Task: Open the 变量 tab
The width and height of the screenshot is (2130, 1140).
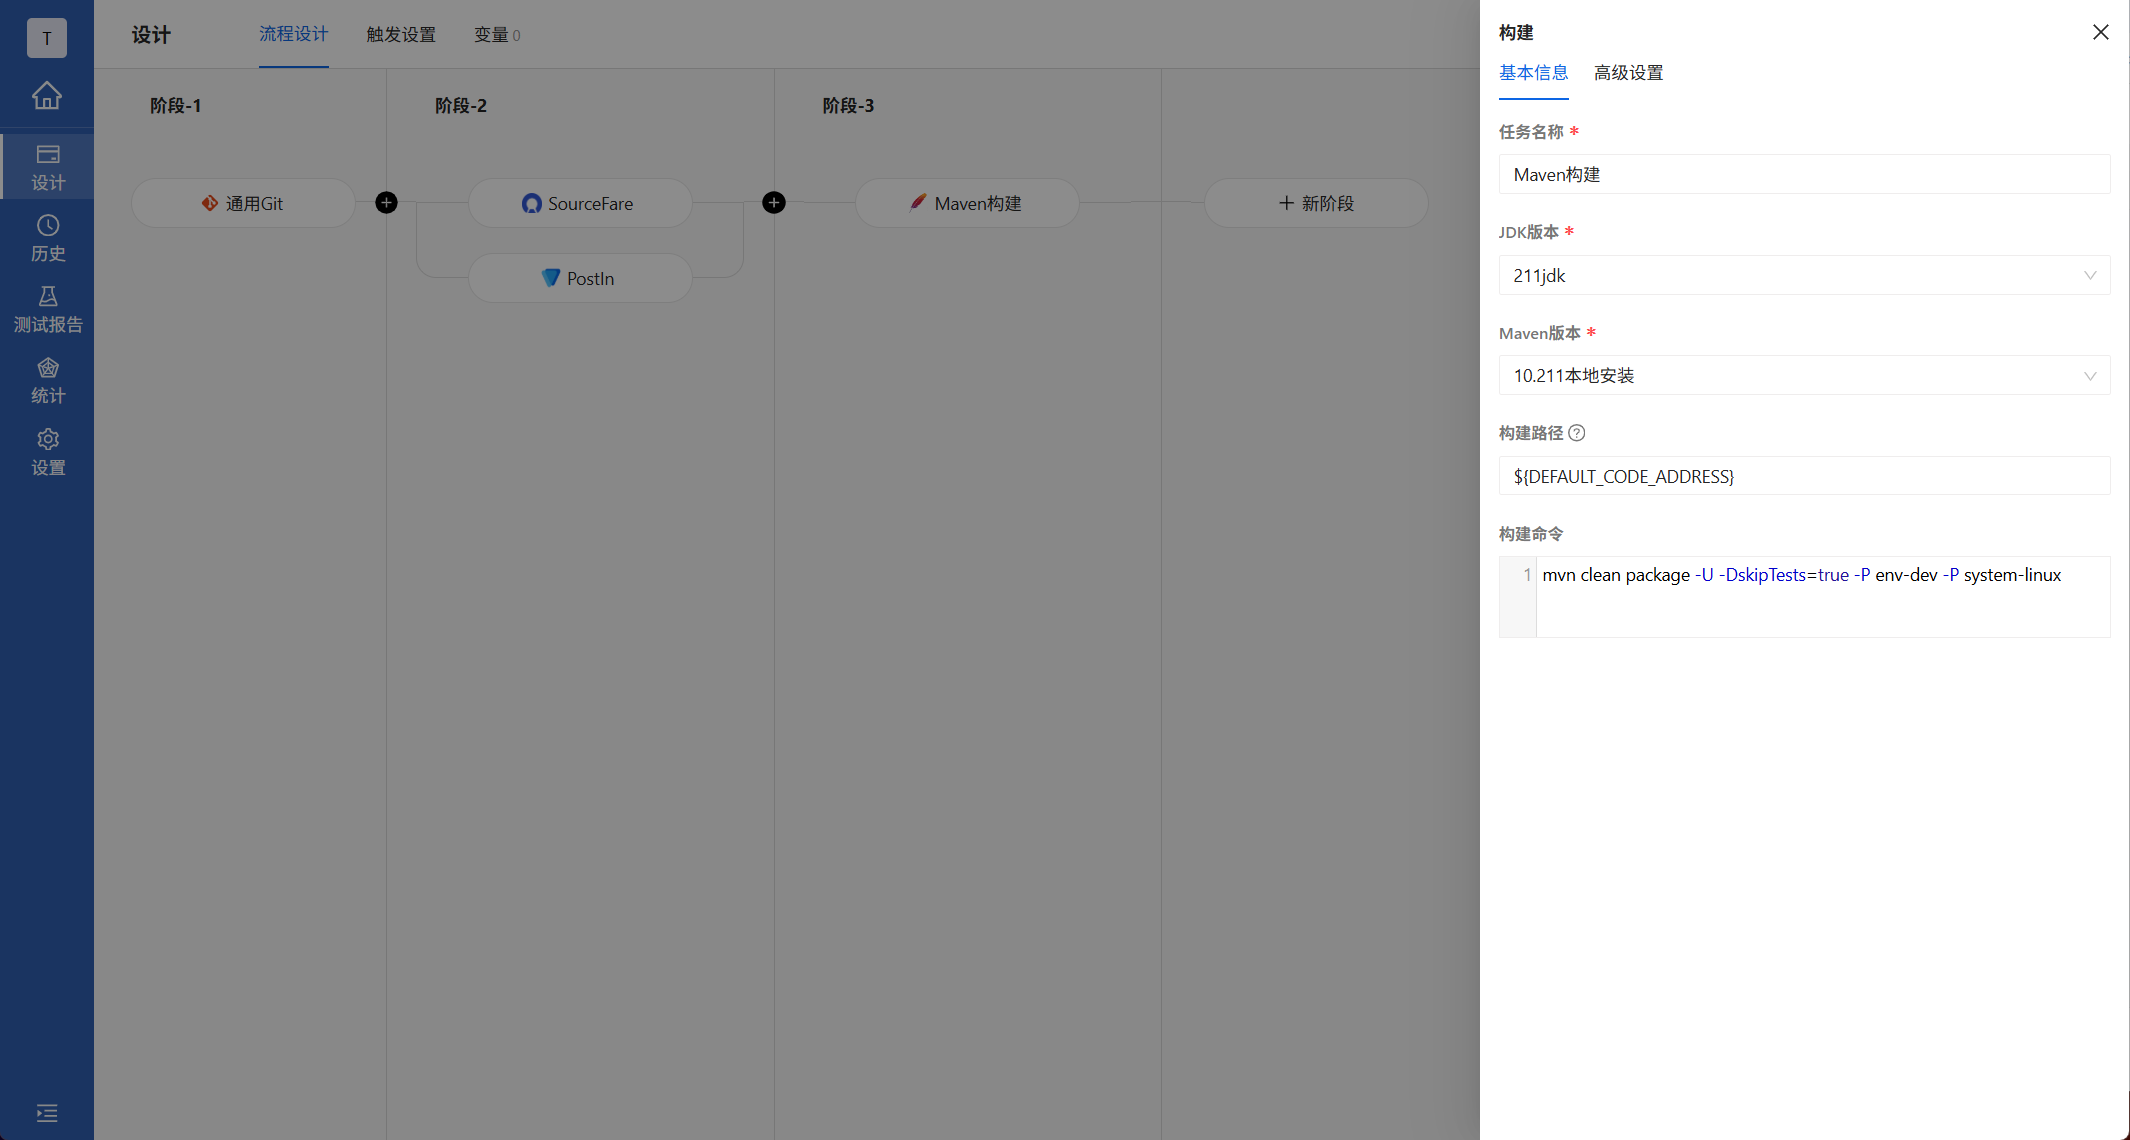Action: (x=496, y=35)
